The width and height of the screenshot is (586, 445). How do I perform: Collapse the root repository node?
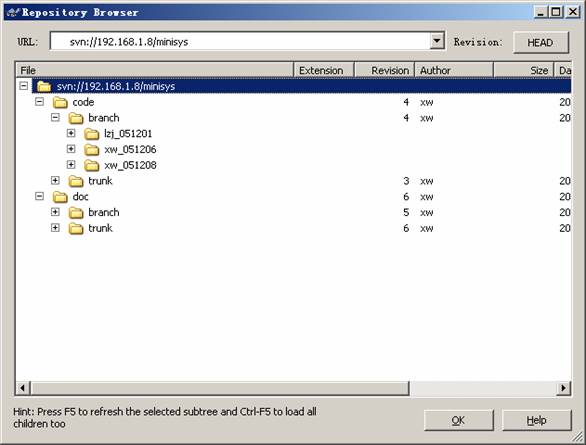point(24,86)
